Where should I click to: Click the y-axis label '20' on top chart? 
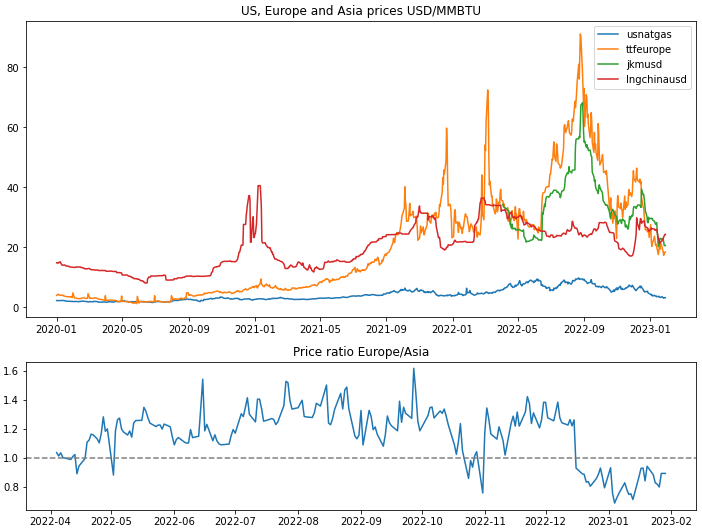(x=13, y=248)
